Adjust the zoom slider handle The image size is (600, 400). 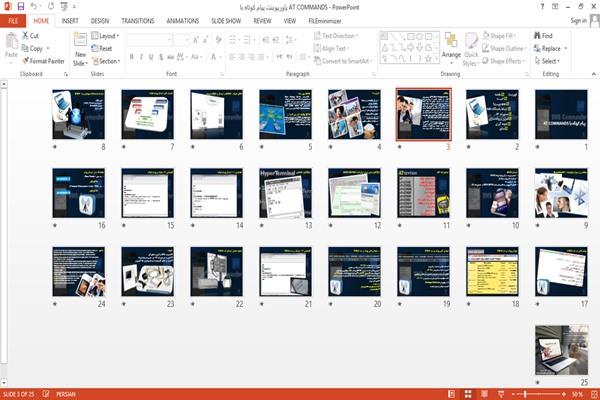click(525, 394)
